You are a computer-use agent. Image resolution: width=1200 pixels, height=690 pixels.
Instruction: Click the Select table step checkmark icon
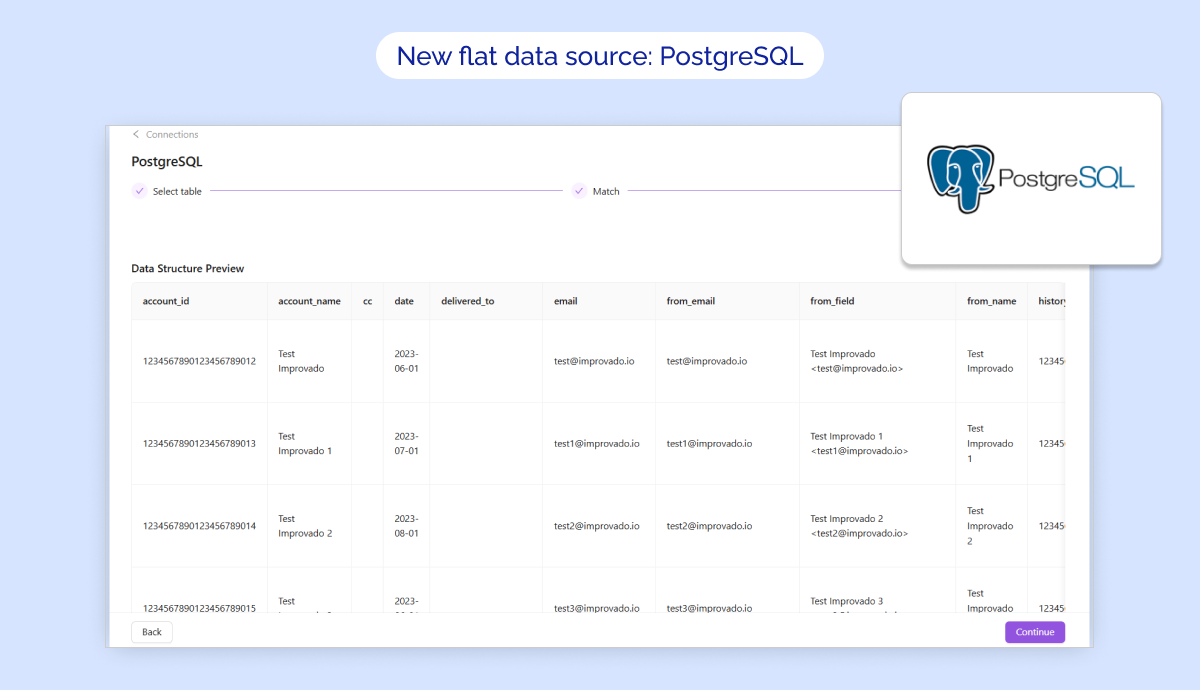click(x=139, y=191)
